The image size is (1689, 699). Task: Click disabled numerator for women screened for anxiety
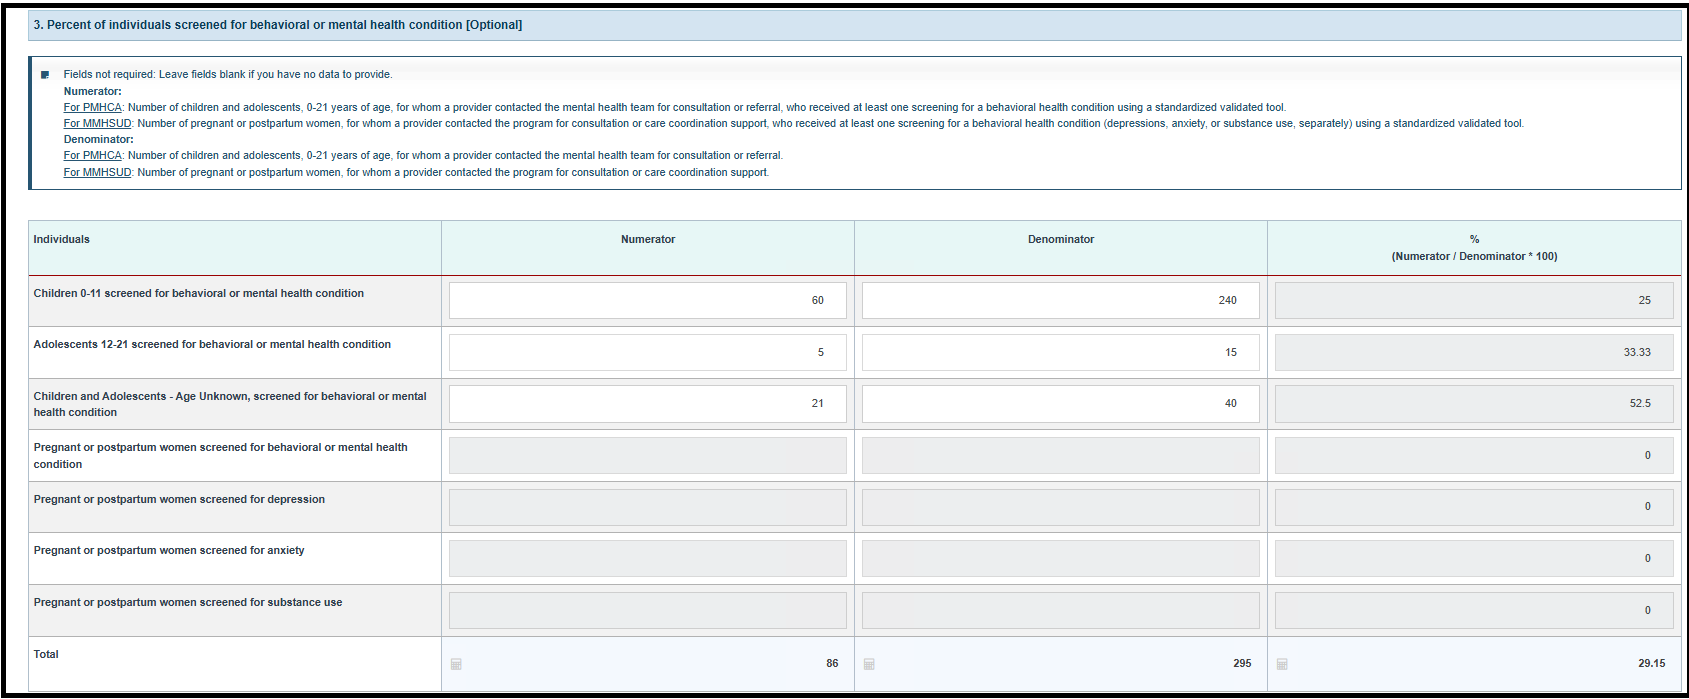pos(648,558)
